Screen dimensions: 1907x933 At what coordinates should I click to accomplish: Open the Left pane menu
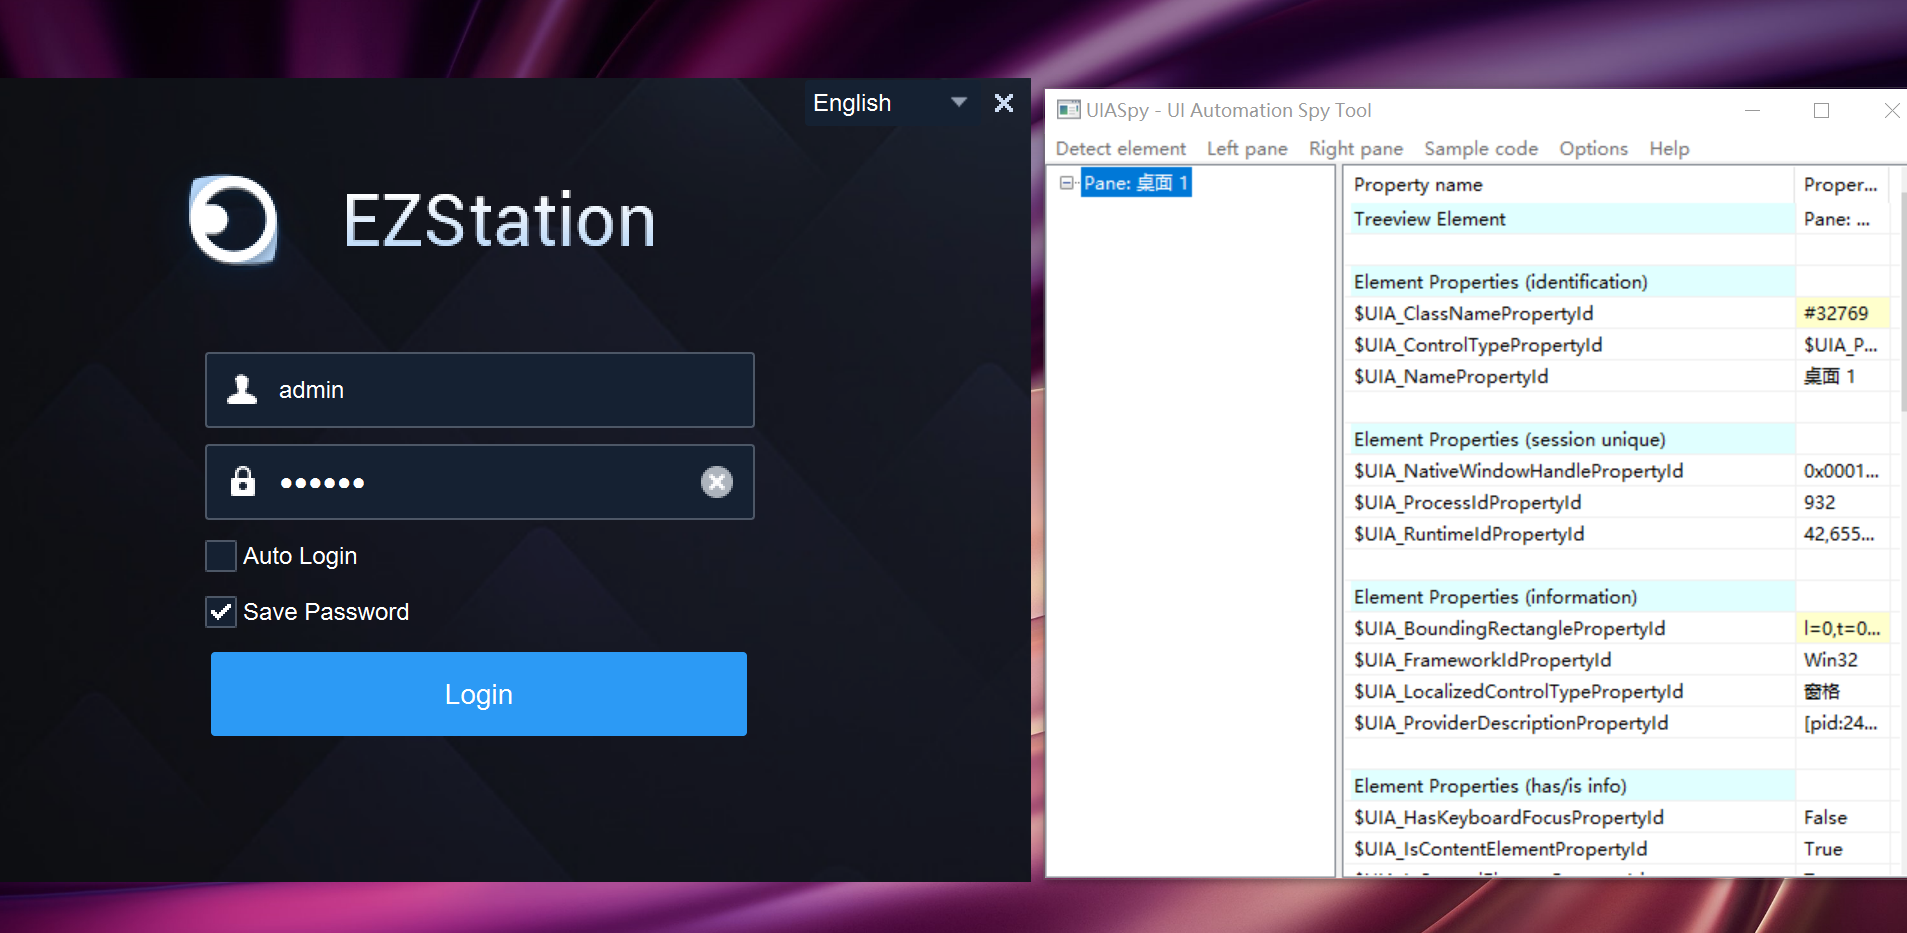[1247, 148]
